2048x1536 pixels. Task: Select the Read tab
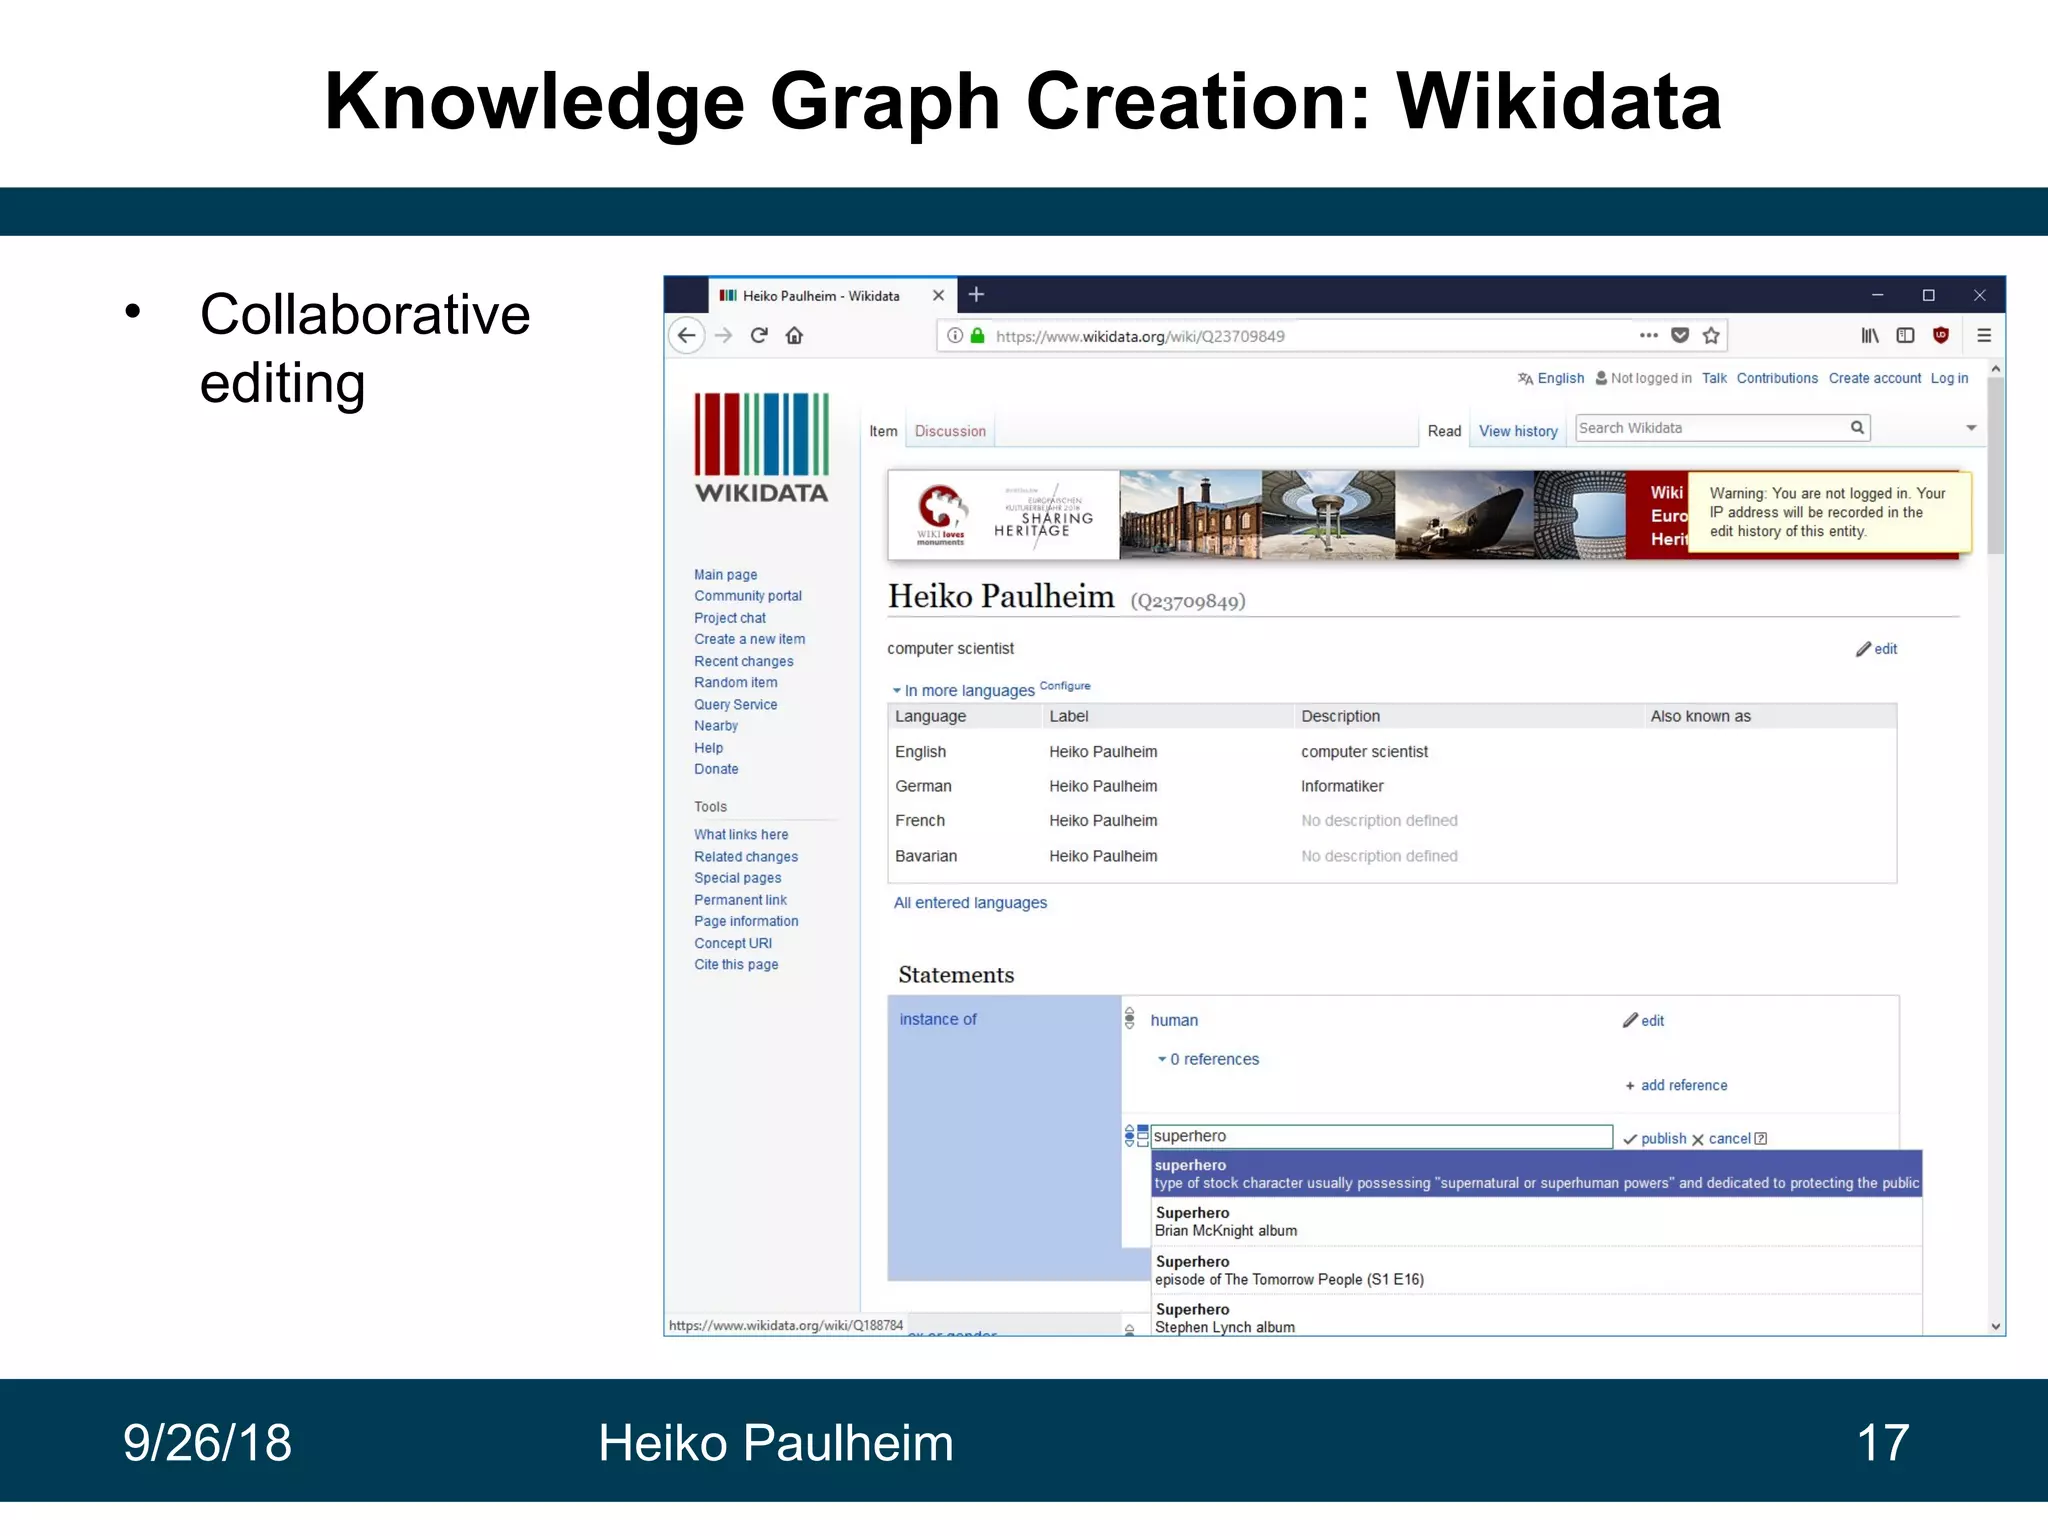tap(1444, 431)
